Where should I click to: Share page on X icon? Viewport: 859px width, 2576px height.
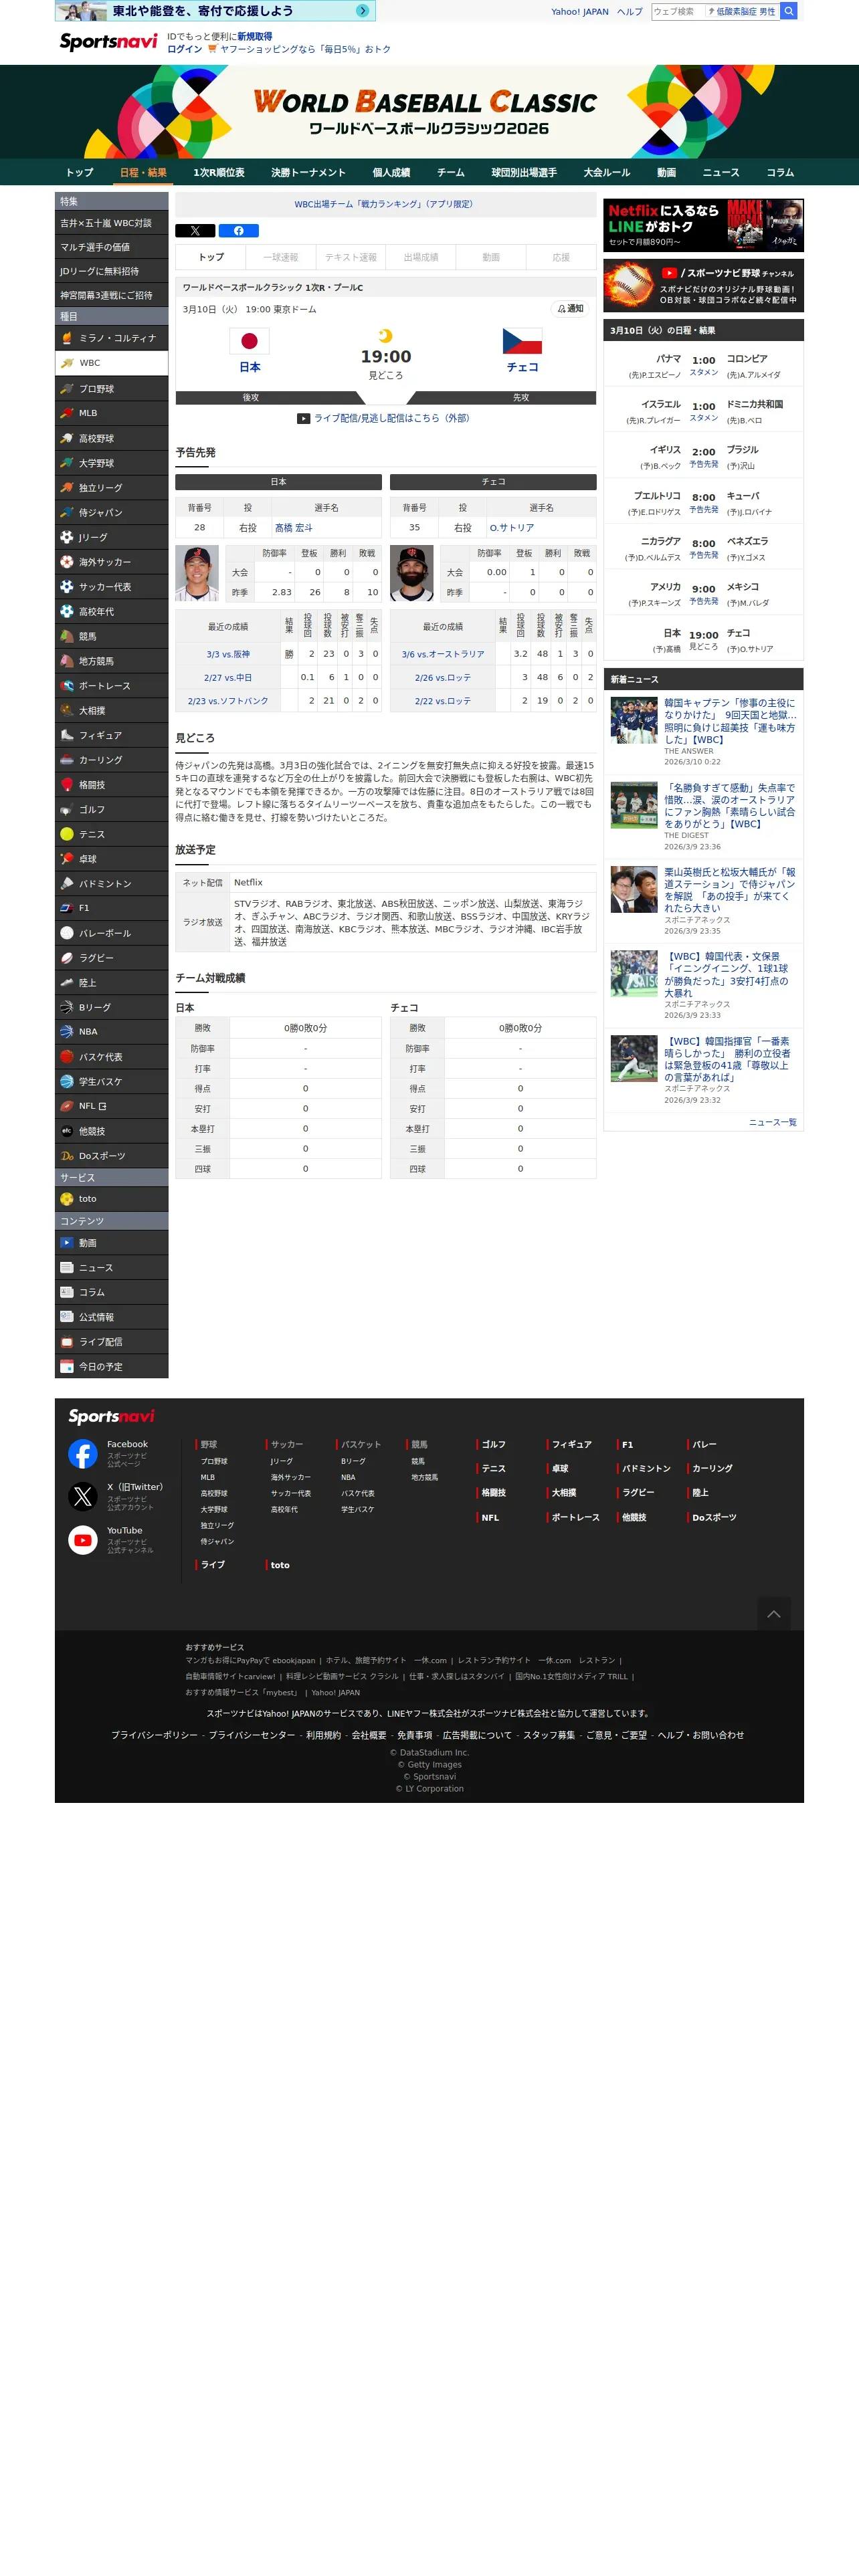195,230
